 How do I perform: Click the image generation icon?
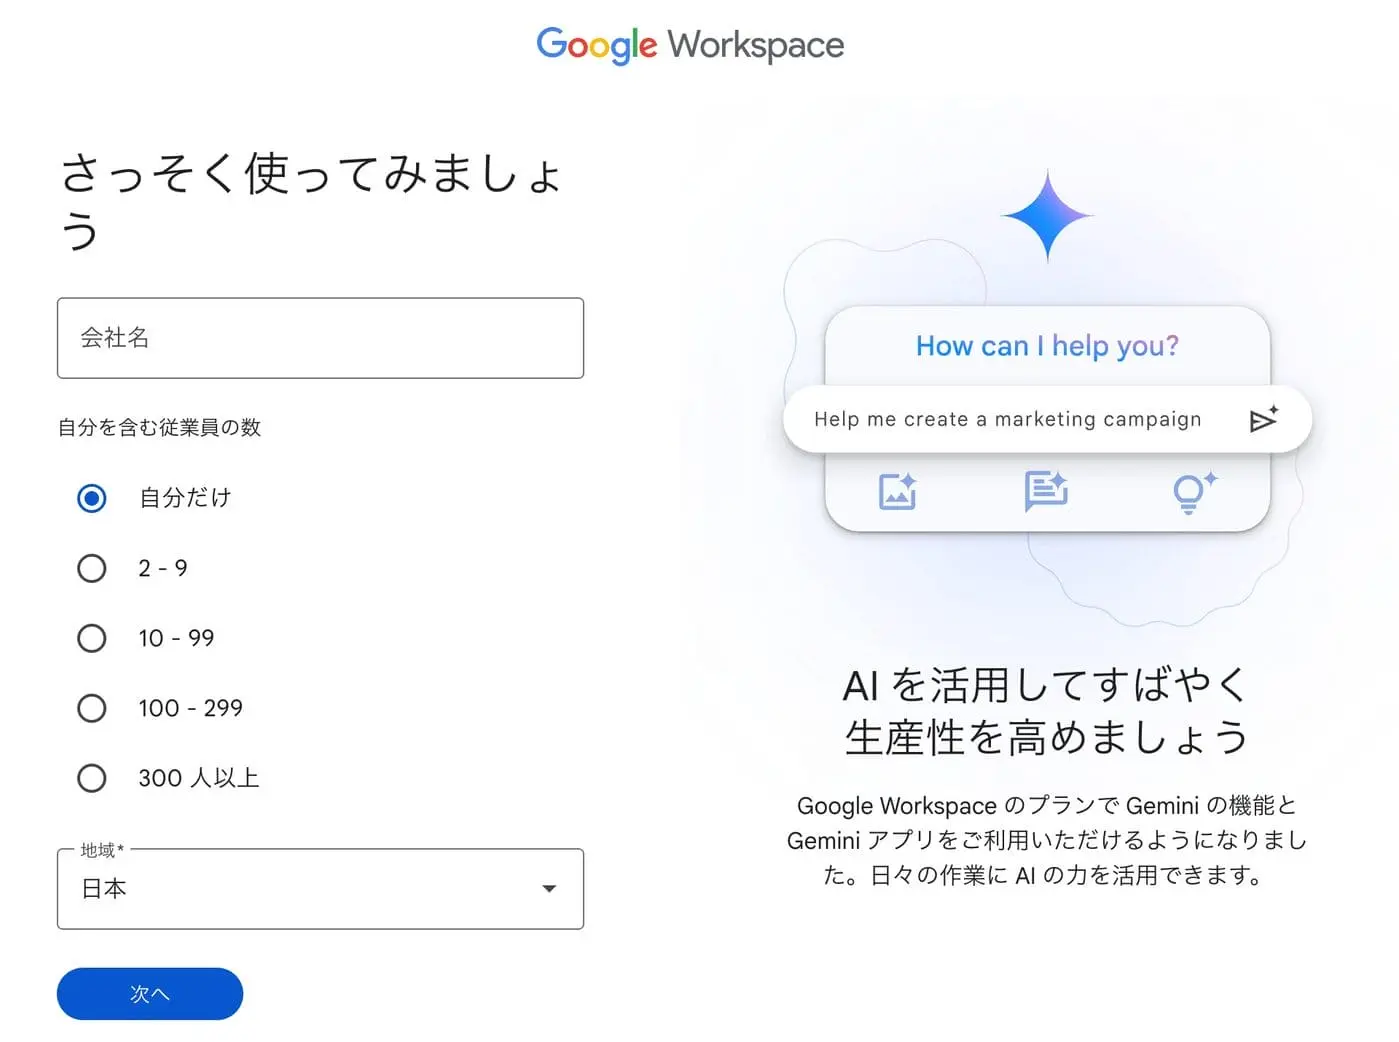897,491
